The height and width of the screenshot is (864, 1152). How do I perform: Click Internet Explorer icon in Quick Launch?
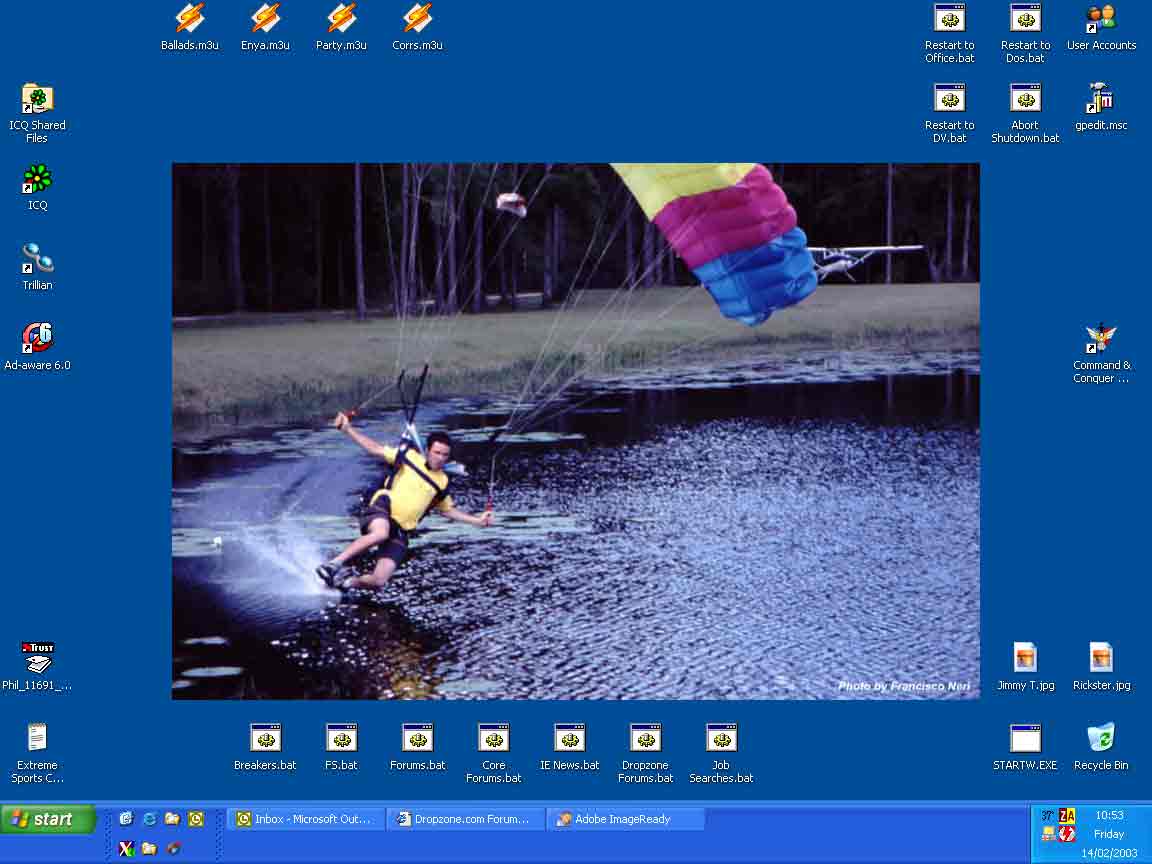click(149, 818)
